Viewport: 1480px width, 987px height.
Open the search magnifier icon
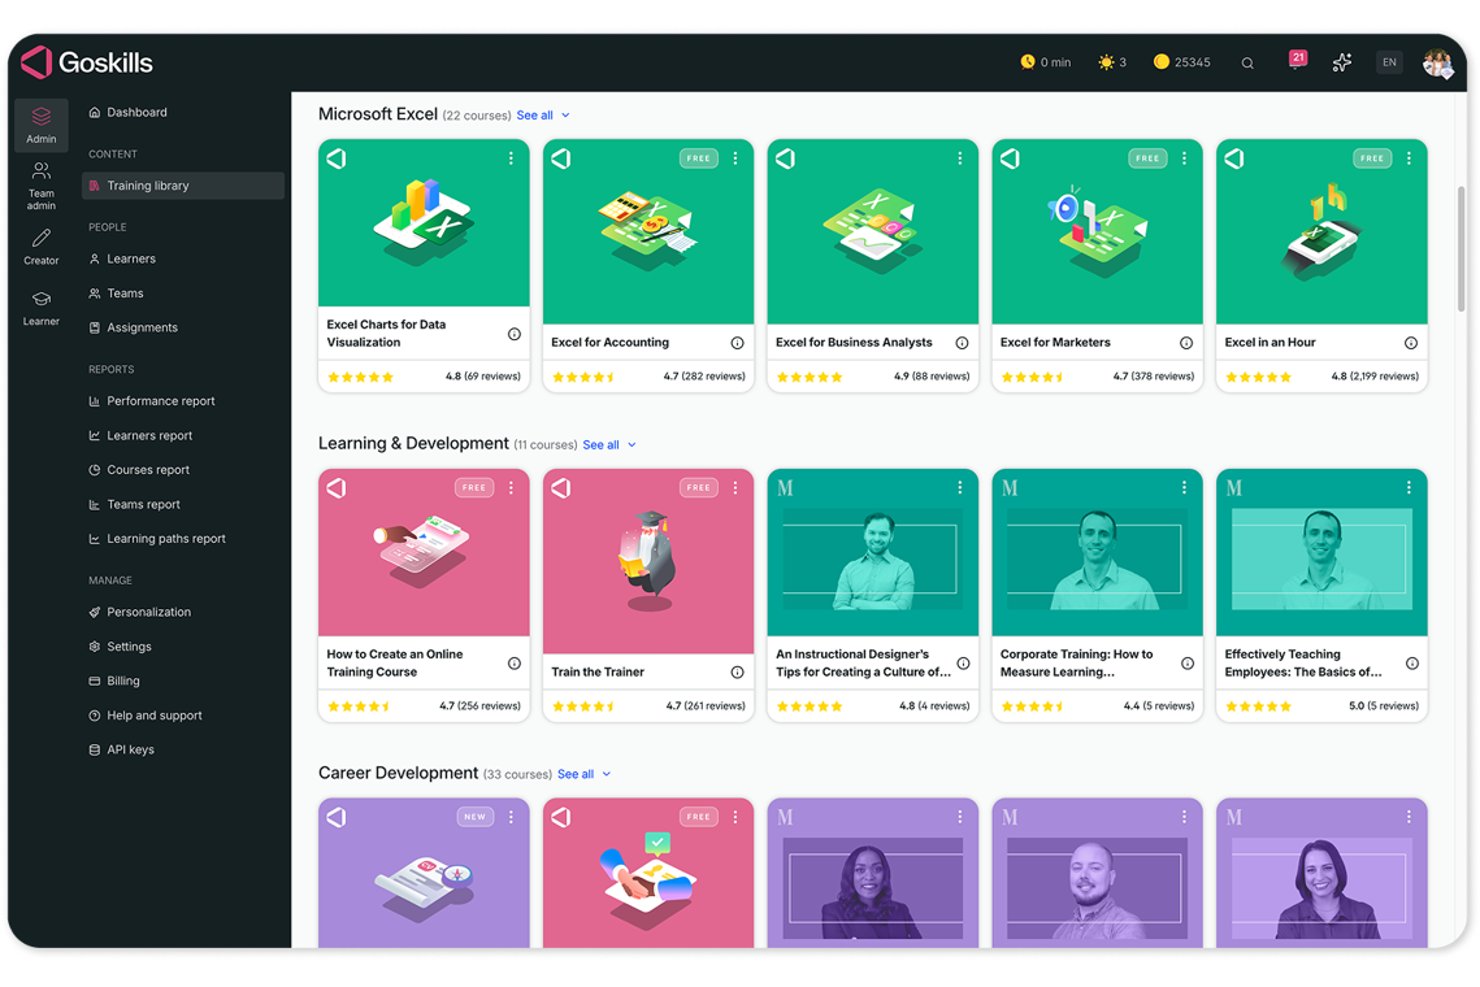(1247, 63)
